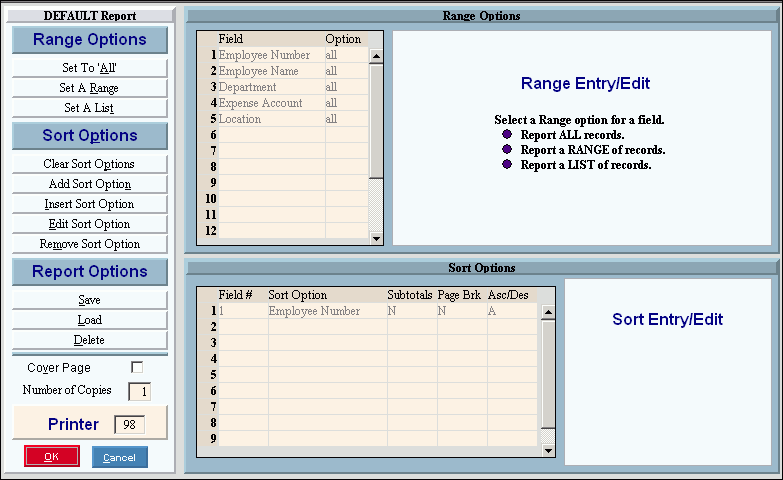Clear all sort options
The width and height of the screenshot is (783, 480).
(89, 164)
